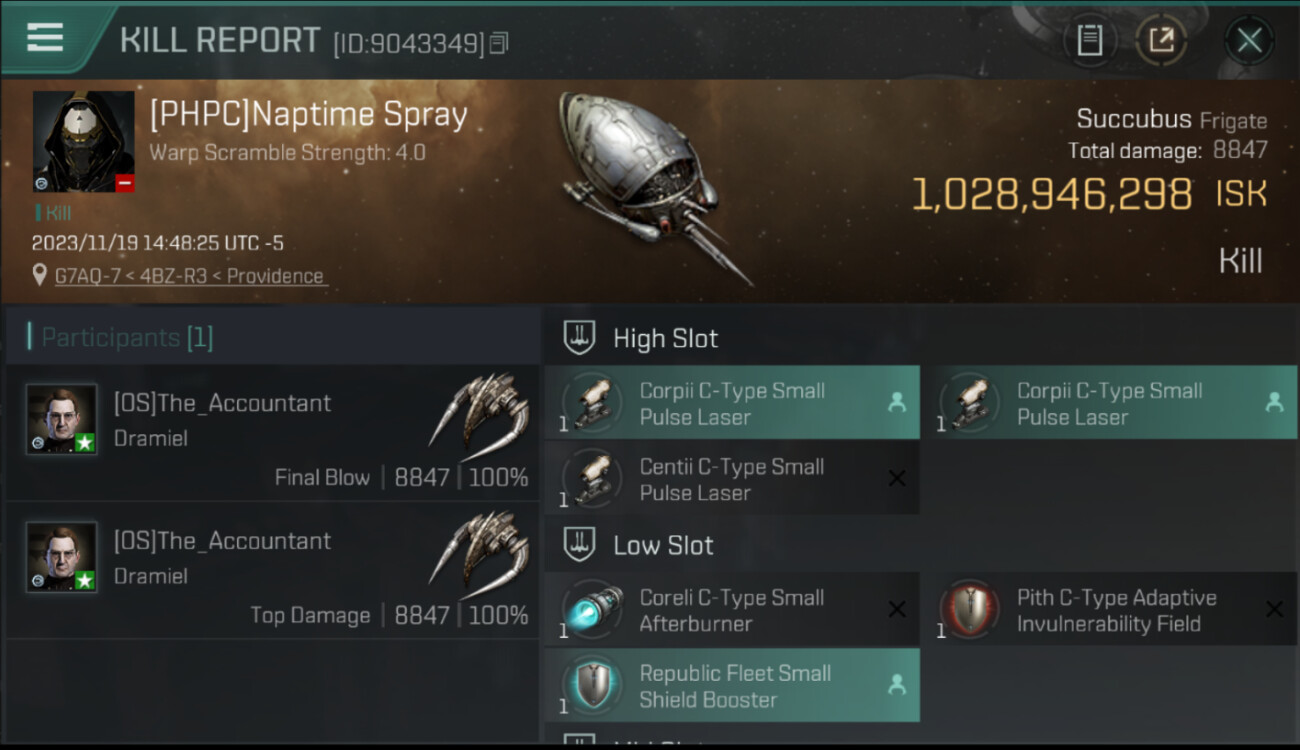Screen dimensions: 1300x750
Task: Collapse the Low Slot section header
Action: pyautogui.click(x=663, y=545)
